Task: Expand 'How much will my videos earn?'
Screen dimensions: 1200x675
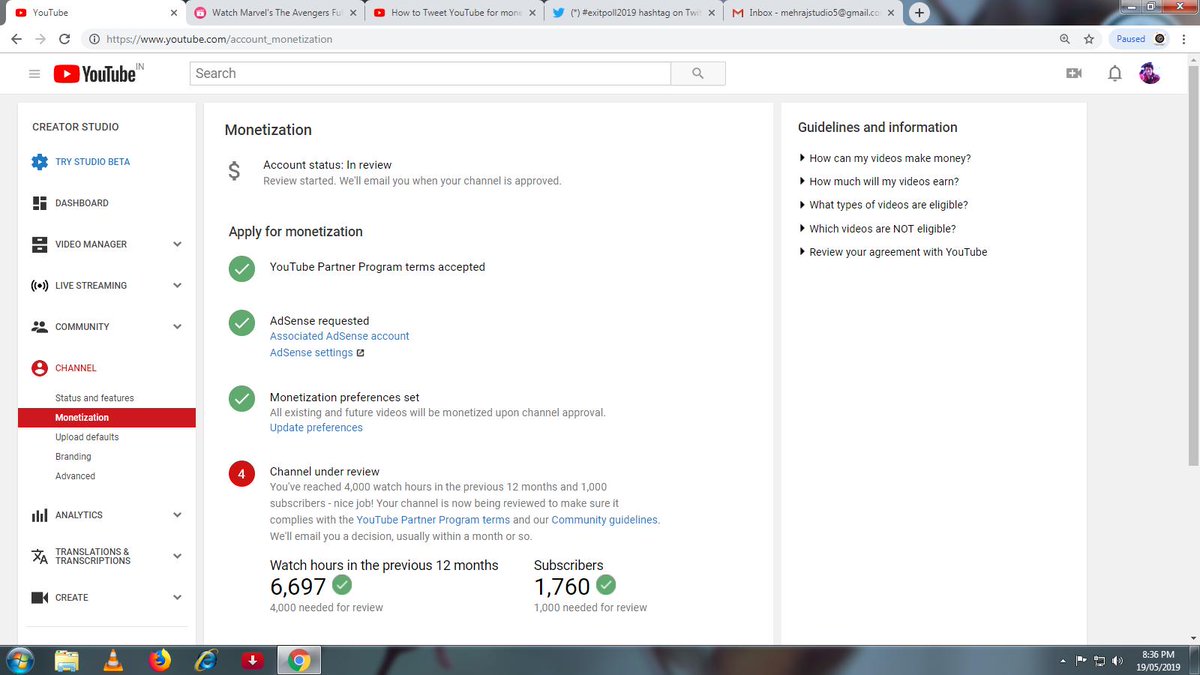Action: point(879,182)
